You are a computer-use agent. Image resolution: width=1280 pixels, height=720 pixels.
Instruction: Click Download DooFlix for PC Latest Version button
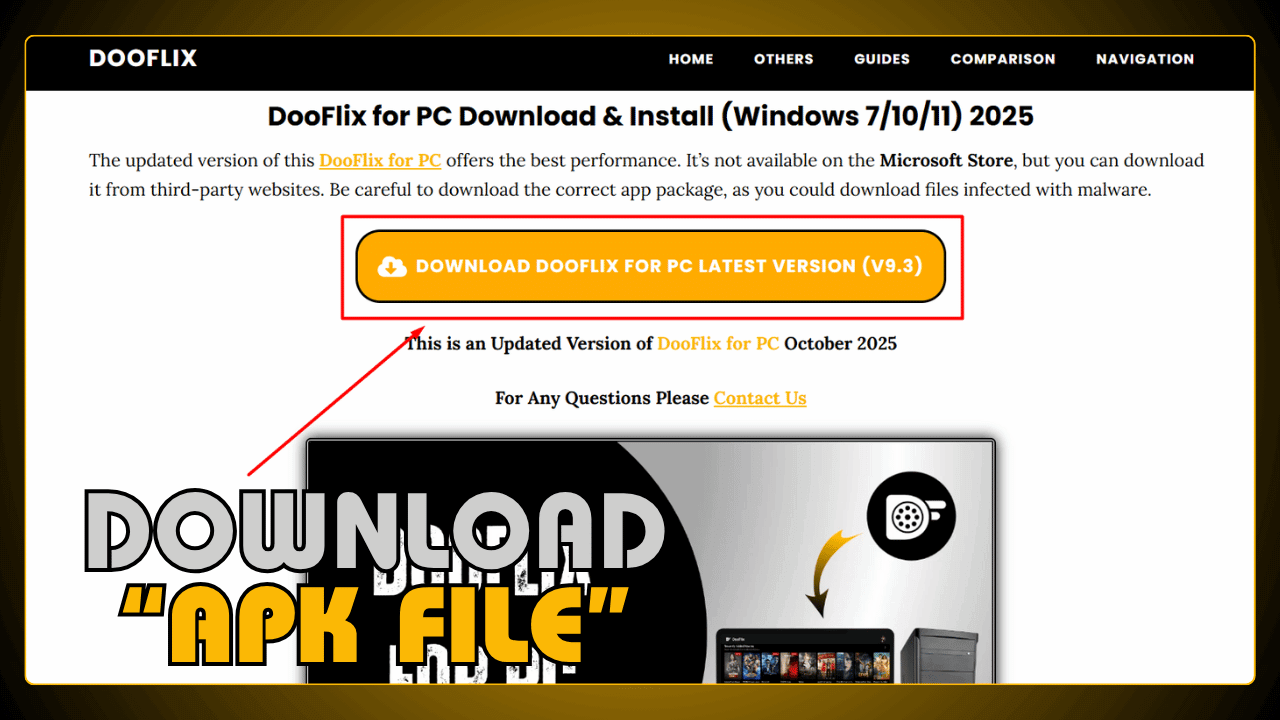click(651, 266)
